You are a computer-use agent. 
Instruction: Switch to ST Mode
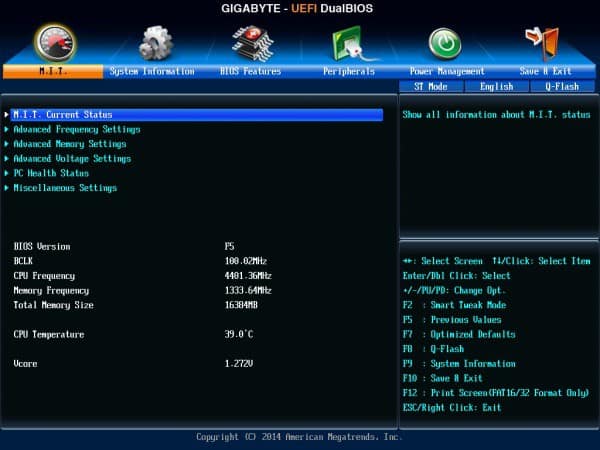(431, 87)
